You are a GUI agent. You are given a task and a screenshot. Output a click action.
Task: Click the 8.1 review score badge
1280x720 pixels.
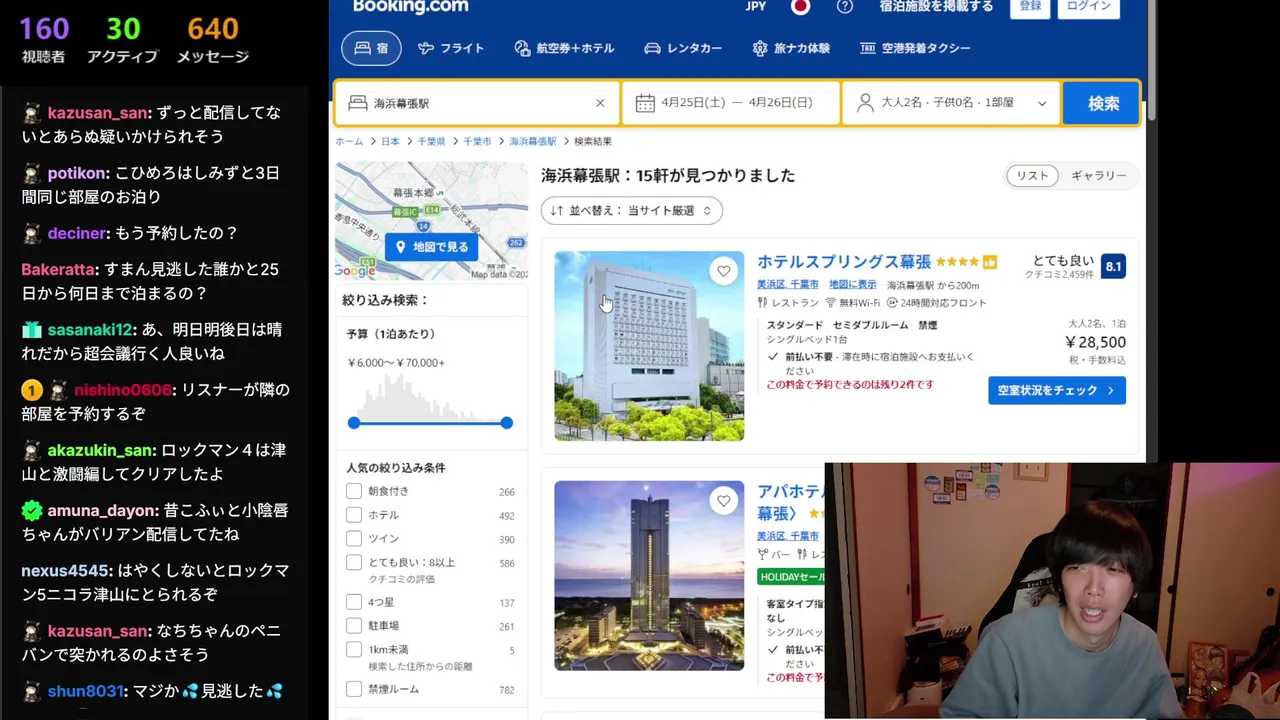(1113, 267)
